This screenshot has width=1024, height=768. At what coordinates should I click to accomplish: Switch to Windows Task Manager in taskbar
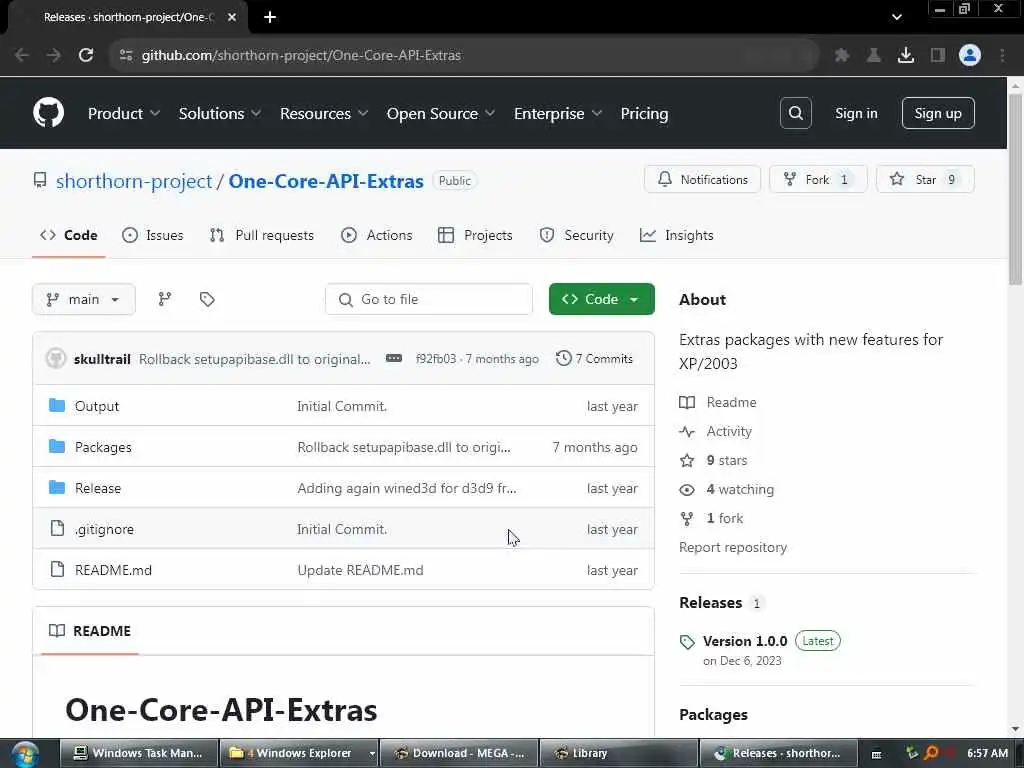tap(138, 753)
